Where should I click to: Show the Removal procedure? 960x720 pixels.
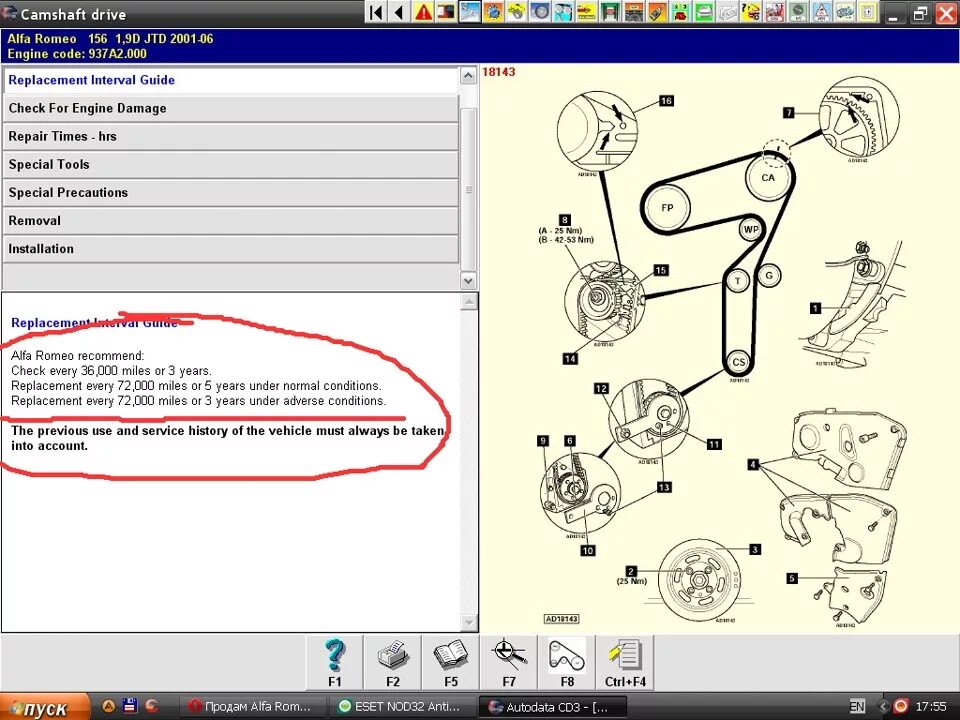pyautogui.click(x=231, y=221)
